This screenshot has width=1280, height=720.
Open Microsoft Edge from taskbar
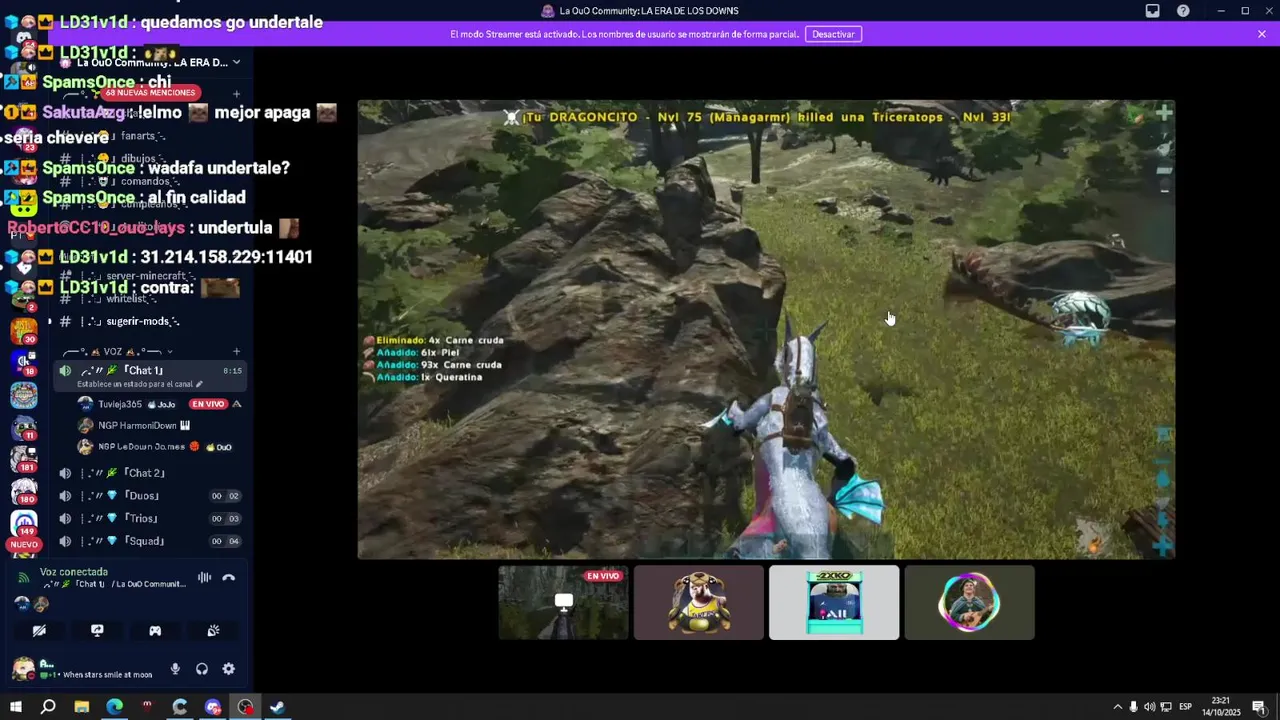point(114,707)
